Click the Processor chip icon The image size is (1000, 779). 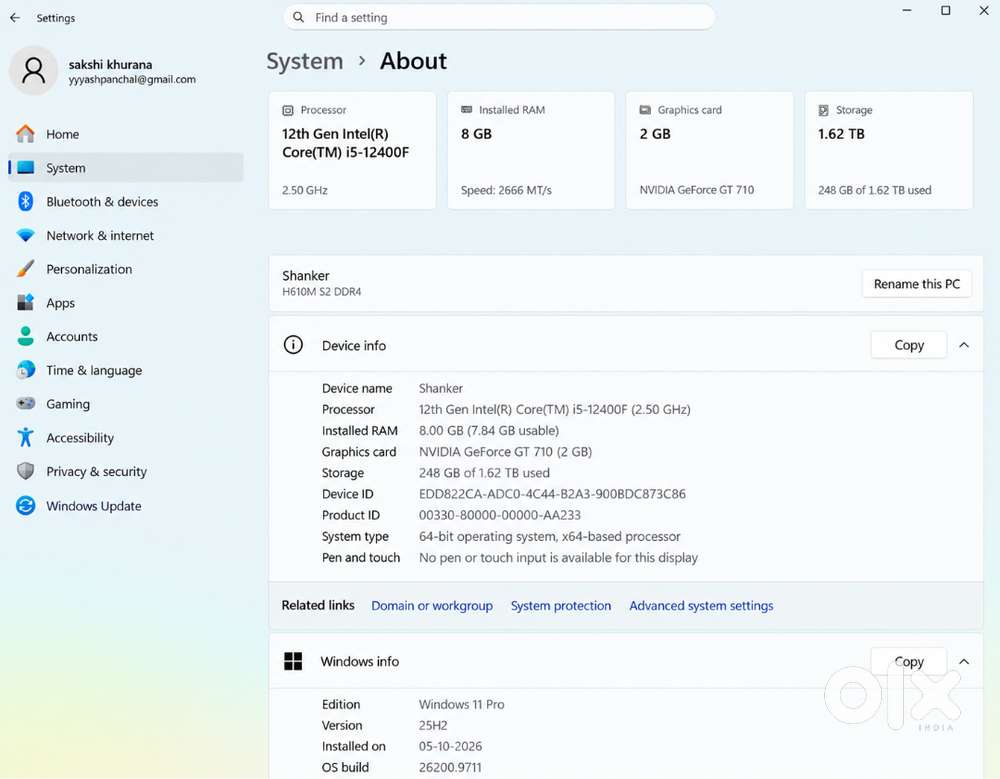288,110
